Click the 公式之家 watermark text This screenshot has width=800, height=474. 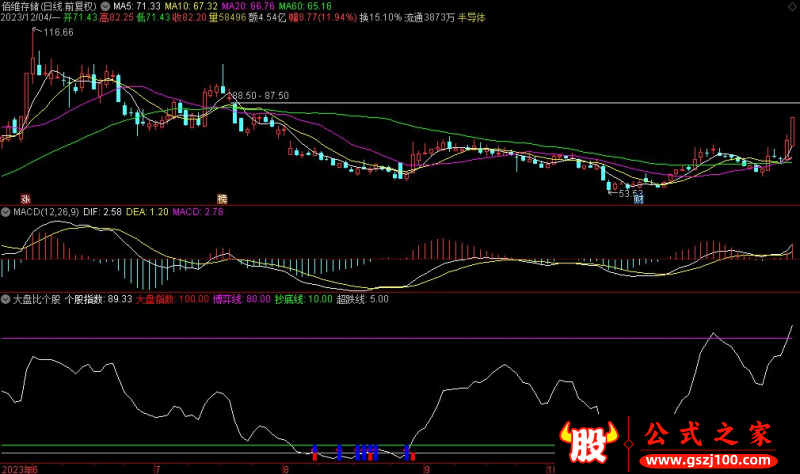click(x=707, y=435)
